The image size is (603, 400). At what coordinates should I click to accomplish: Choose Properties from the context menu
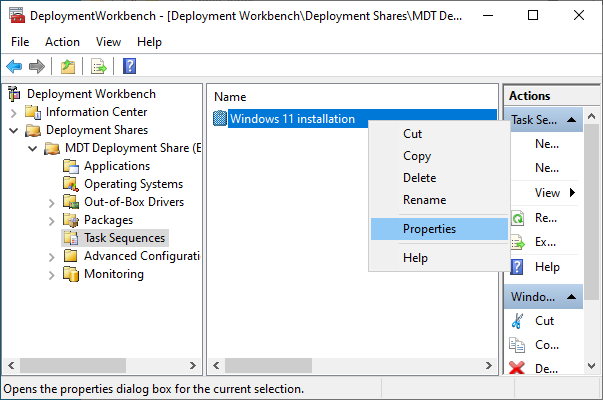[x=439, y=229]
